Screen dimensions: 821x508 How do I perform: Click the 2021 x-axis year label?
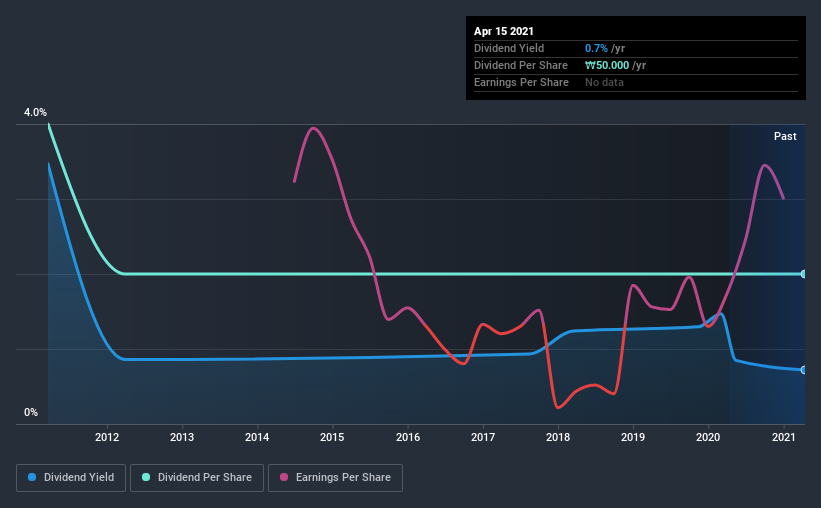[x=784, y=437]
